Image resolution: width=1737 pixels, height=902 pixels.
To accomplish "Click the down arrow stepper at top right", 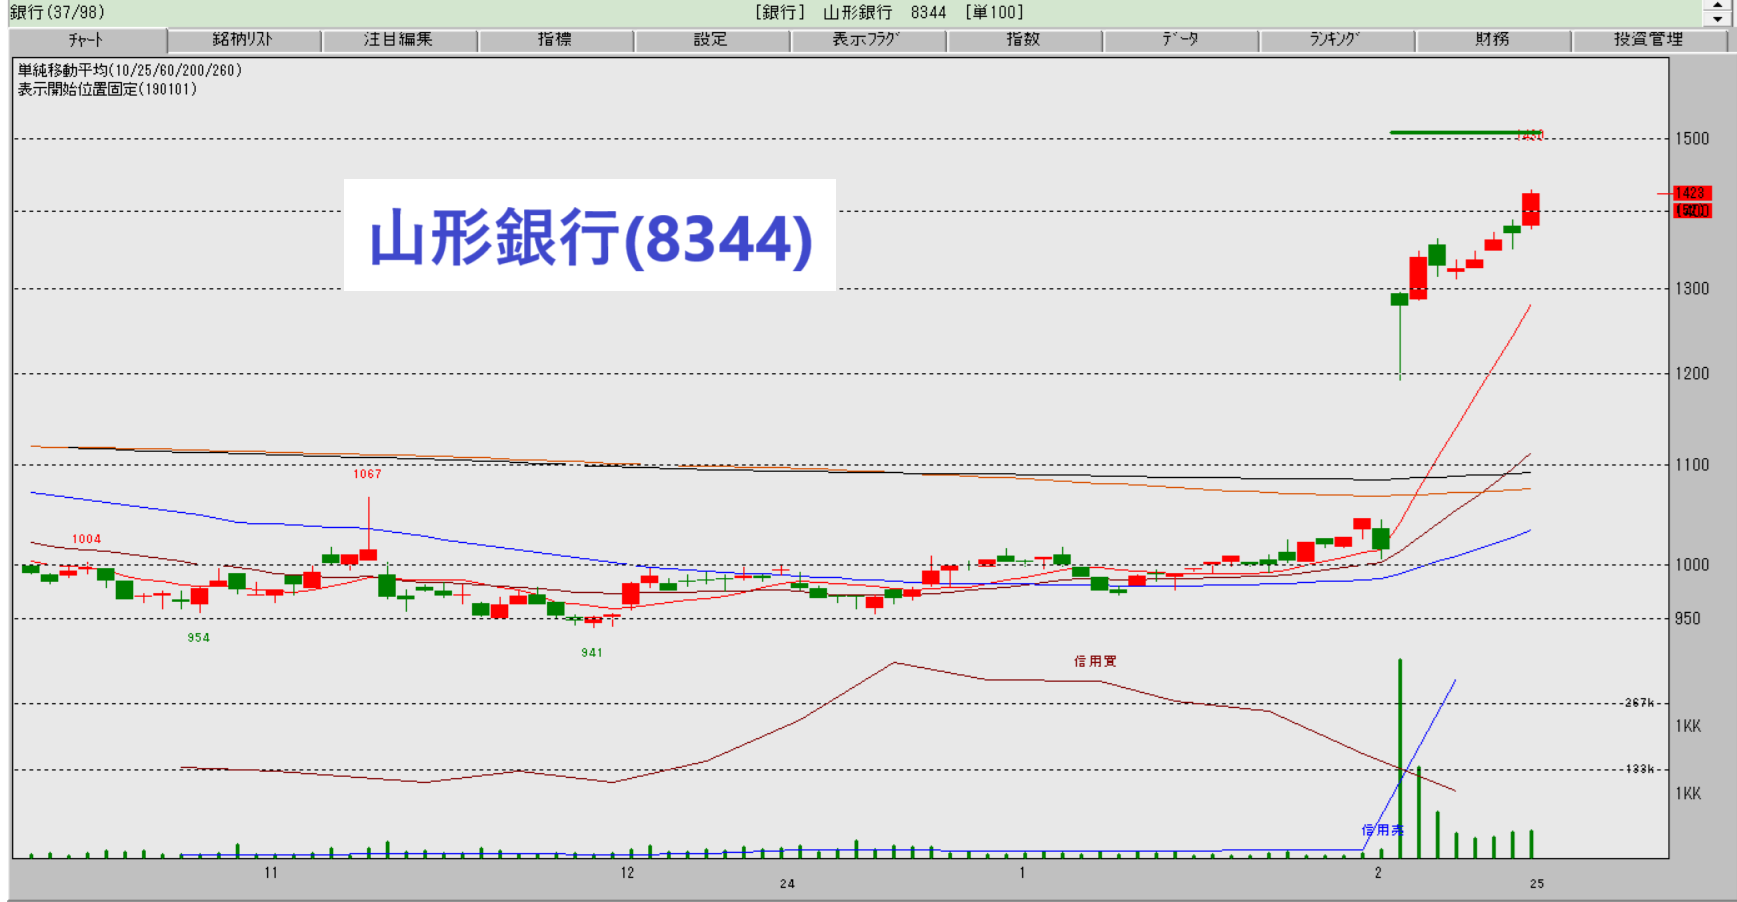I will (x=1717, y=19).
